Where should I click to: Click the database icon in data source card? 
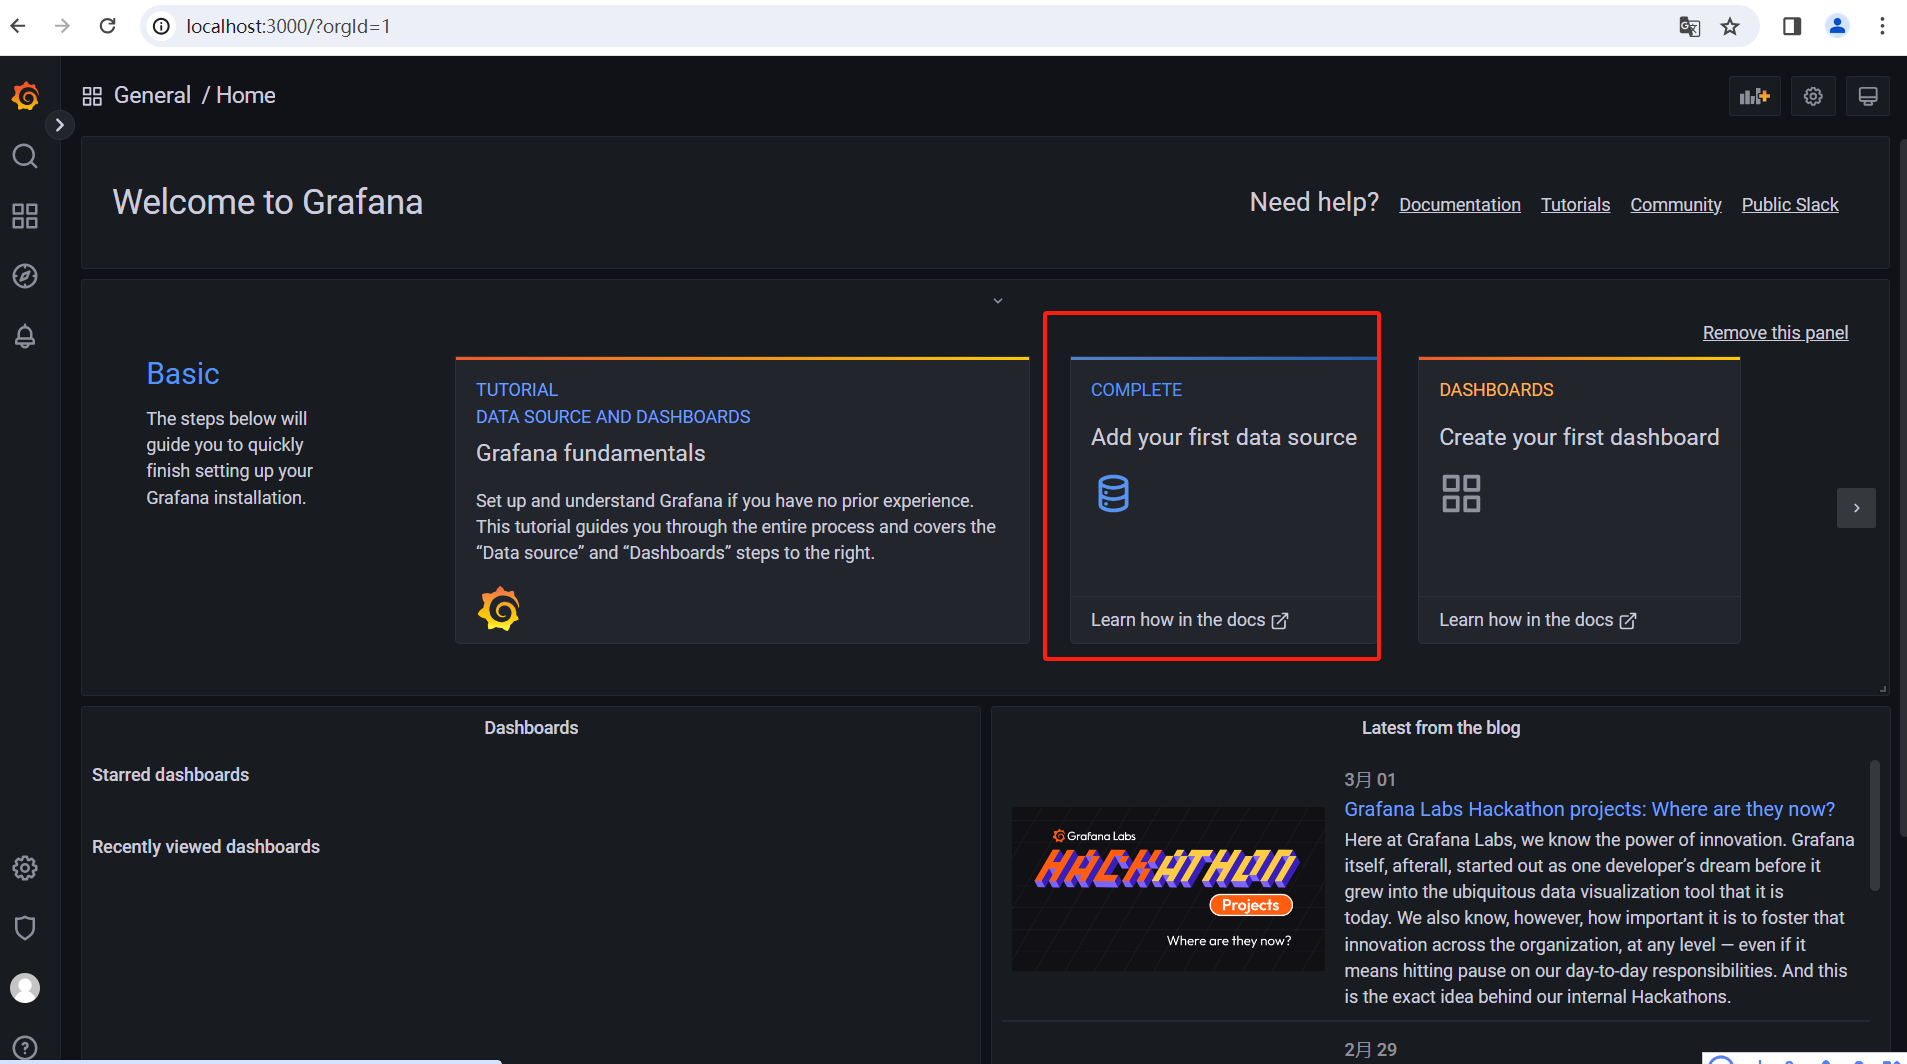(1113, 493)
